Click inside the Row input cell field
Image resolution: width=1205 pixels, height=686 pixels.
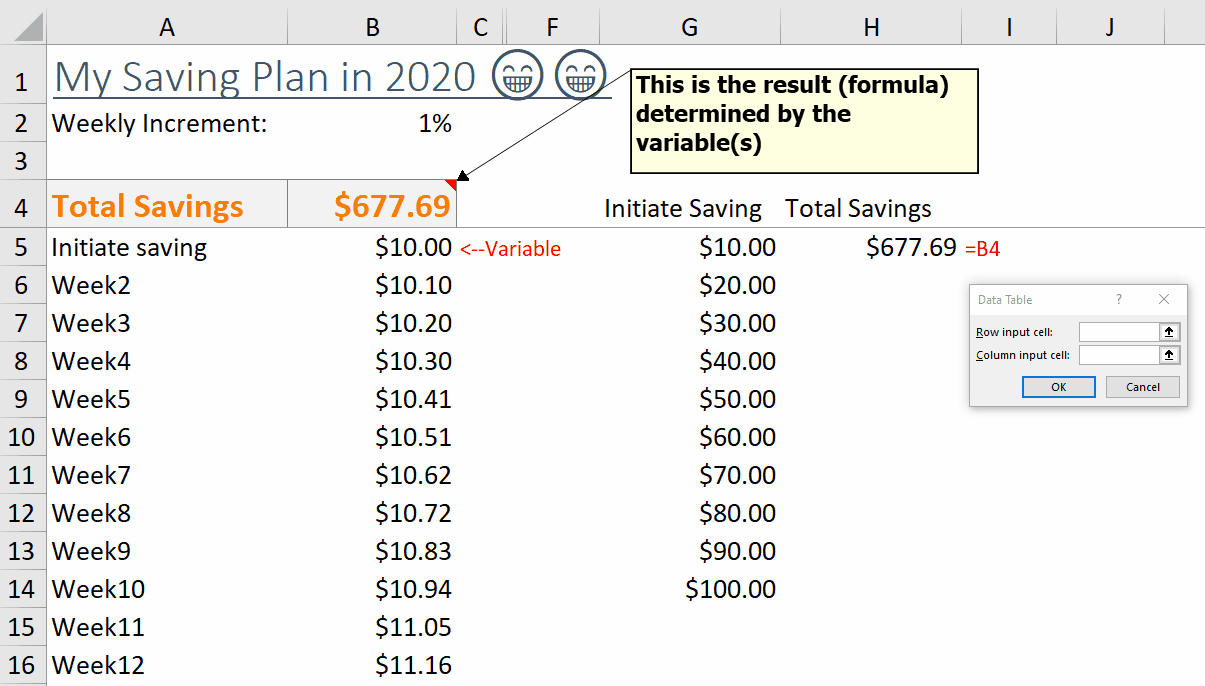coord(1118,332)
